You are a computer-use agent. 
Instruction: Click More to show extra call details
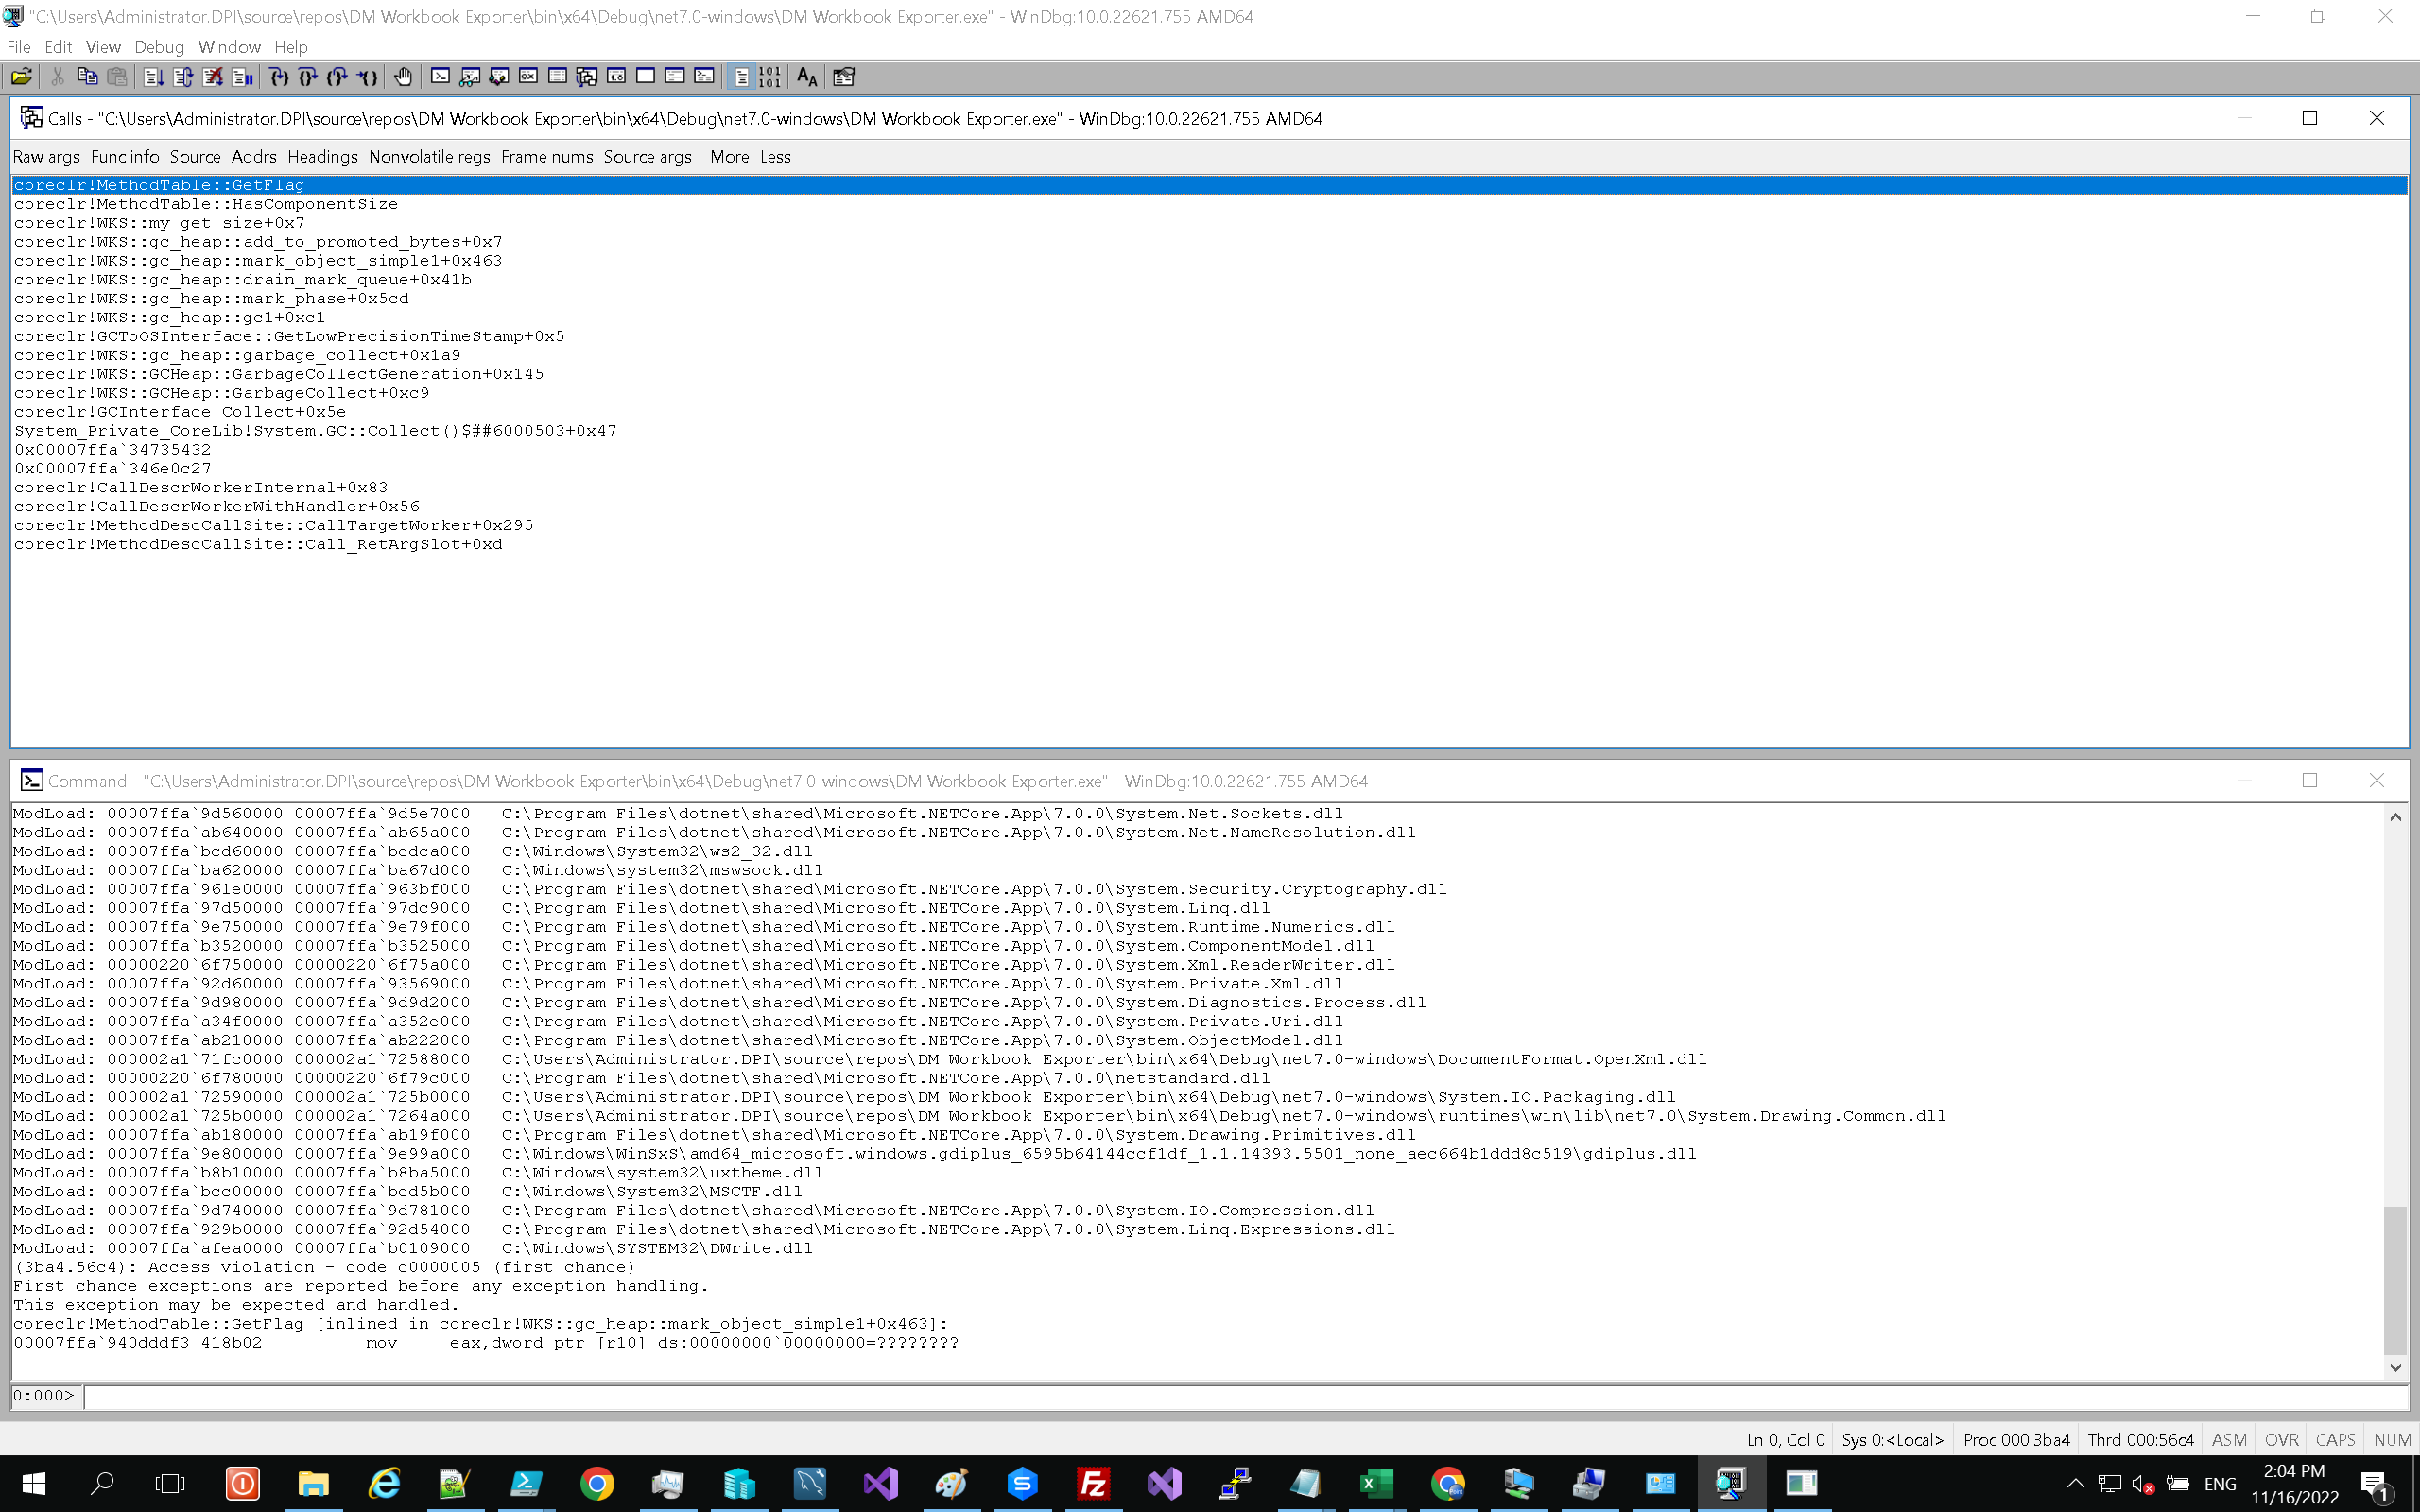(729, 157)
